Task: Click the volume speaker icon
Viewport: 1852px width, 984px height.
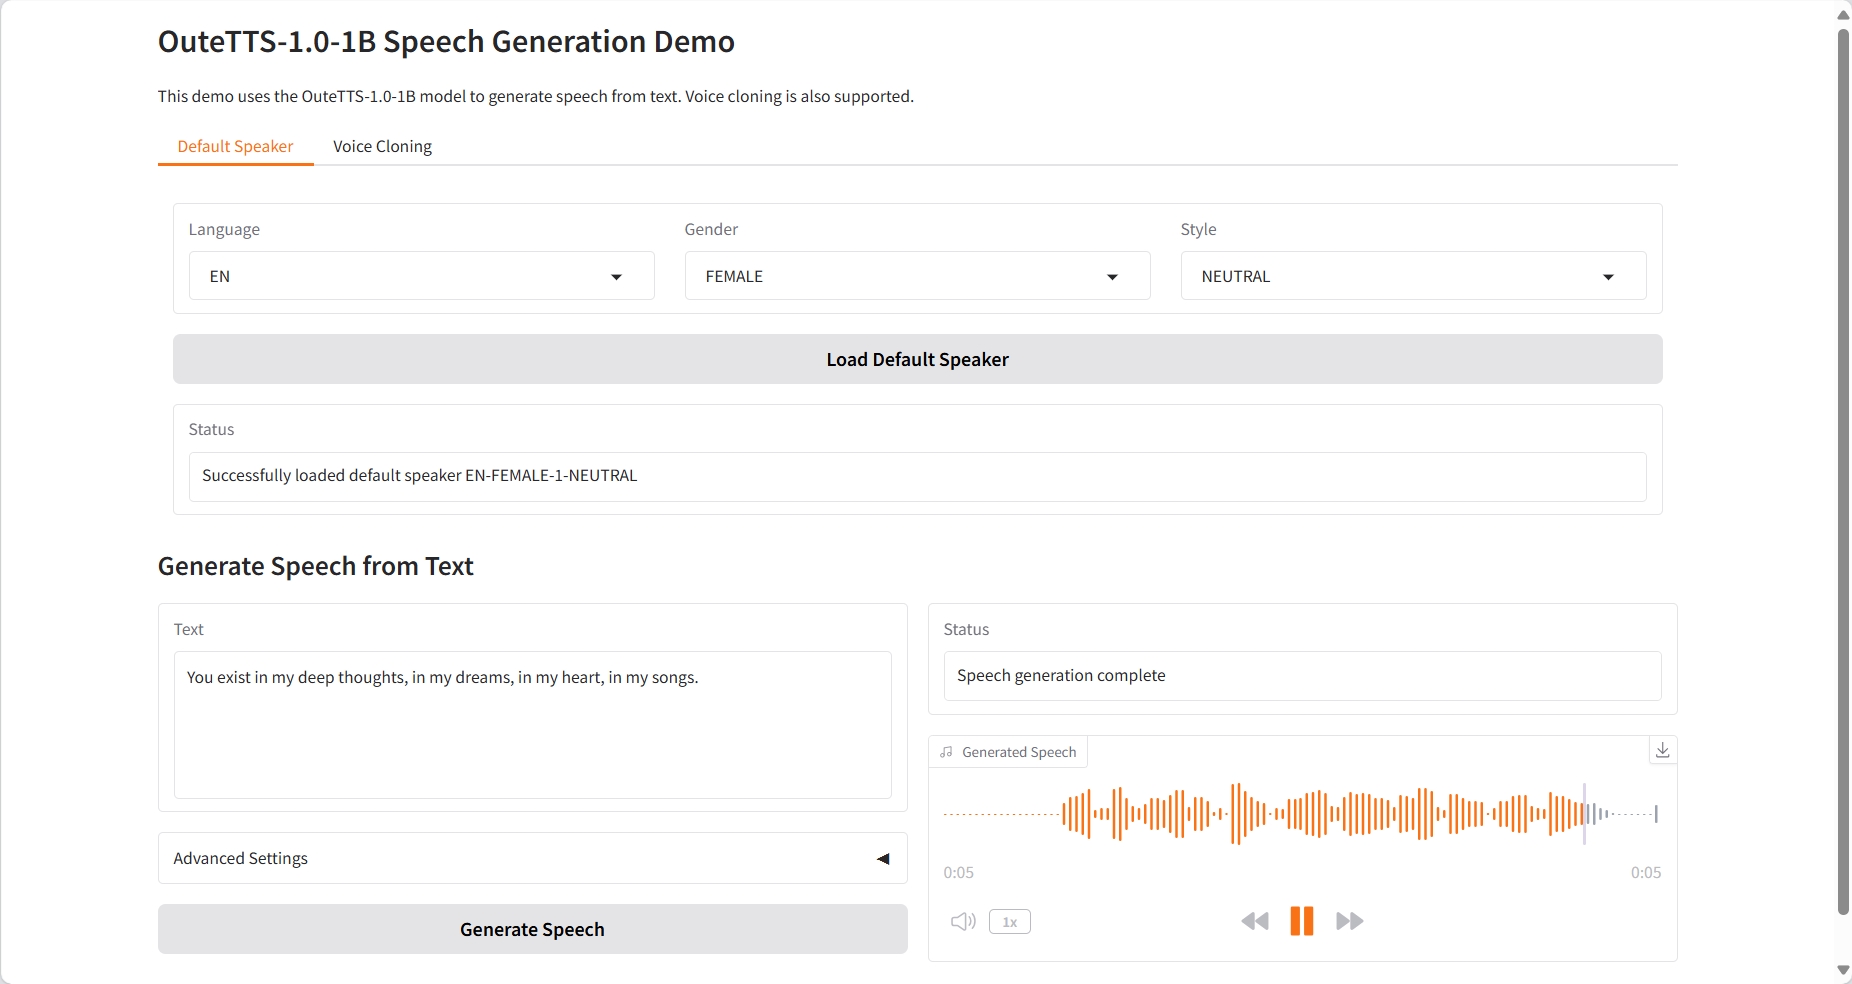Action: coord(962,921)
